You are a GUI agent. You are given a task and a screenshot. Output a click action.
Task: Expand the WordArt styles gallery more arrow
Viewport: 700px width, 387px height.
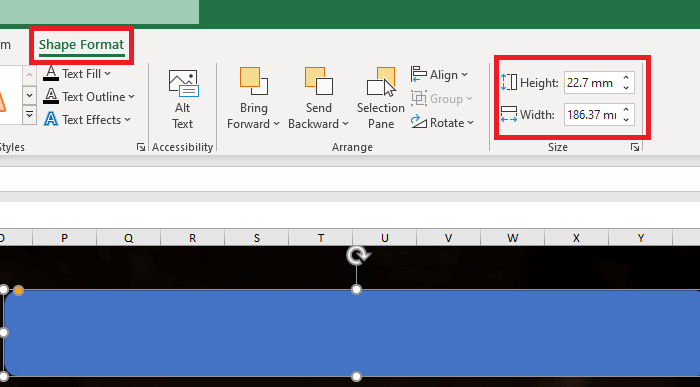click(29, 115)
